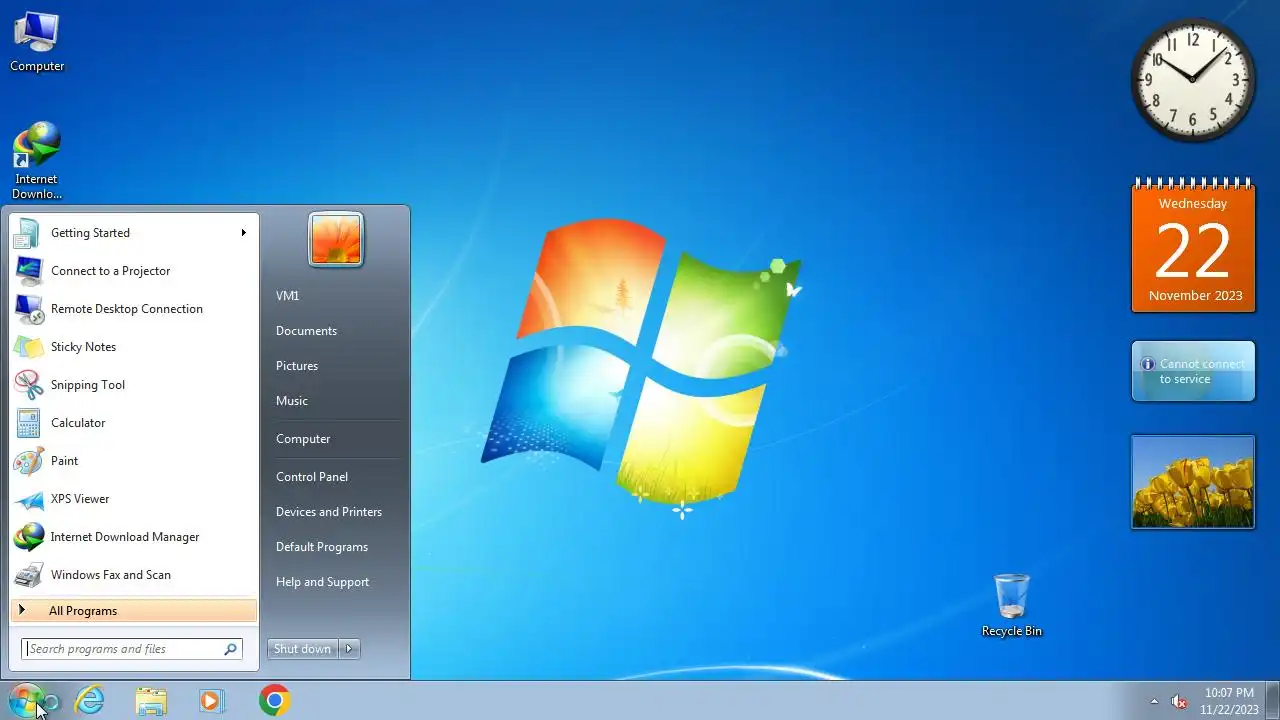Launch Connect to a Projector
The width and height of the screenshot is (1280, 720).
(134, 271)
